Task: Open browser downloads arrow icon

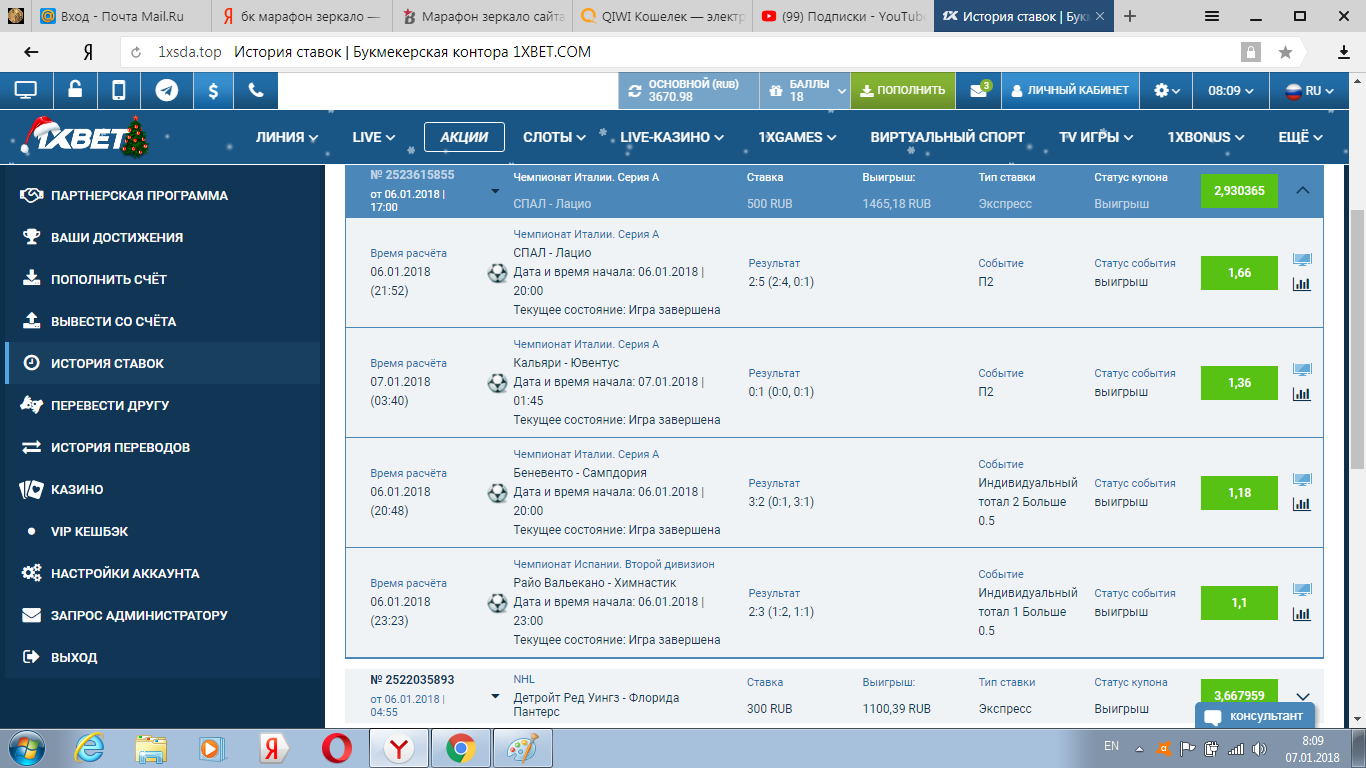Action: coord(1344,52)
